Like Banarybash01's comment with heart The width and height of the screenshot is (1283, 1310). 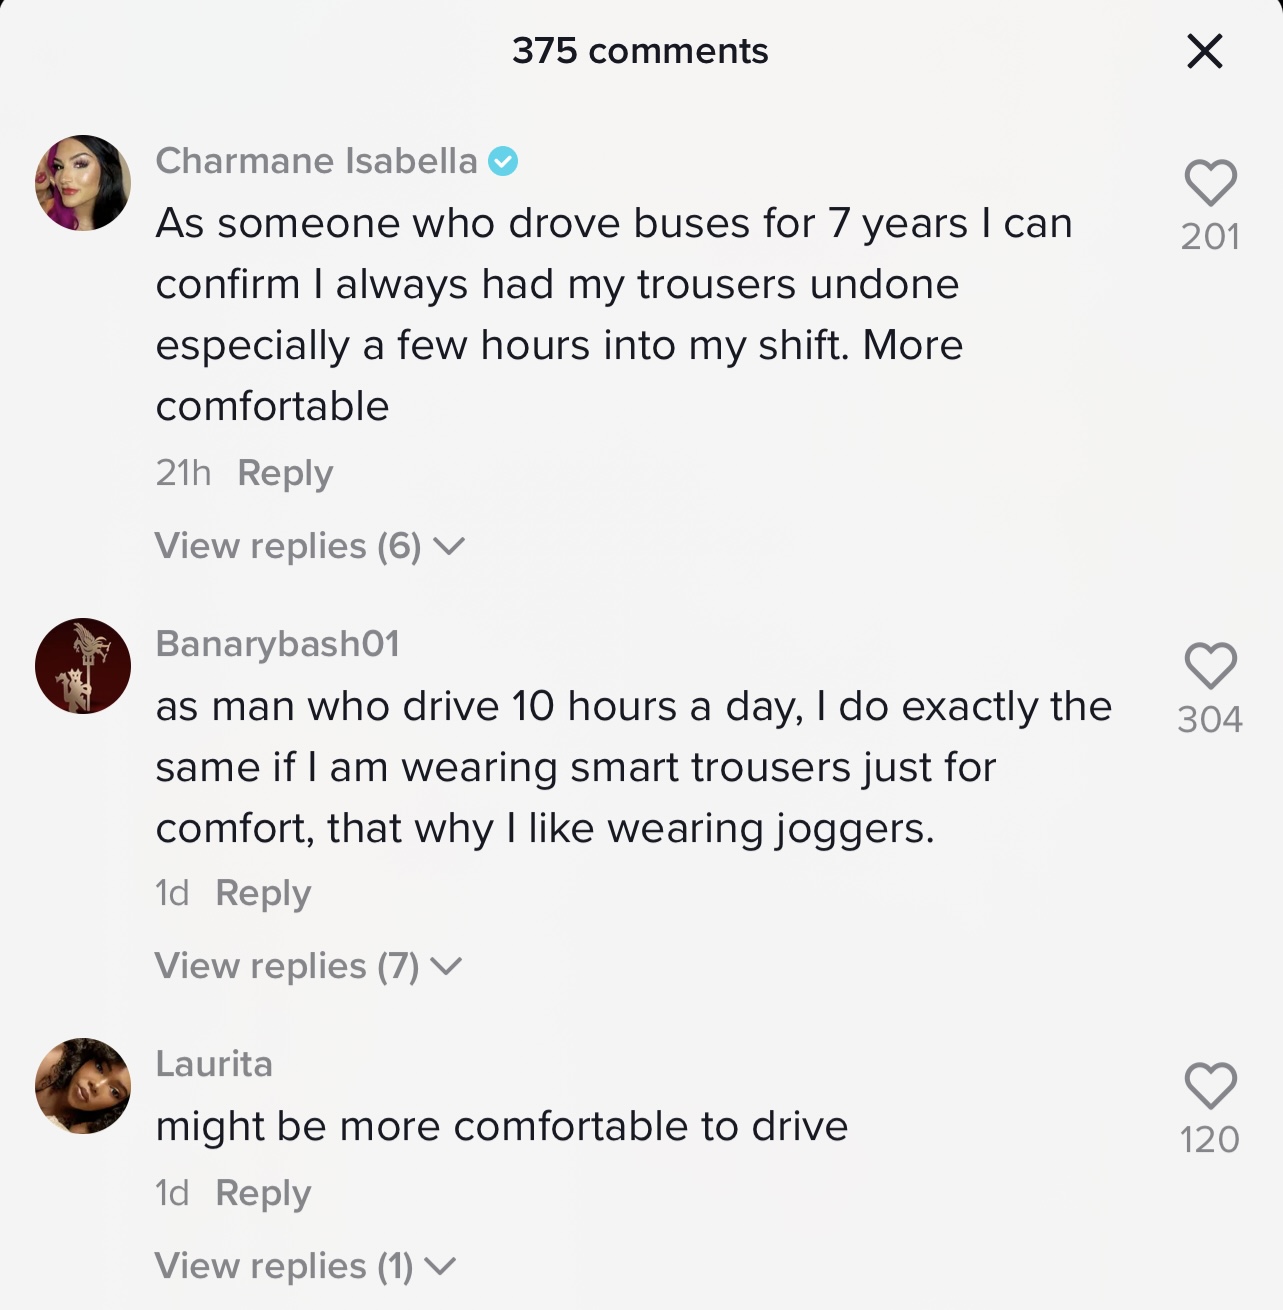point(1210,666)
